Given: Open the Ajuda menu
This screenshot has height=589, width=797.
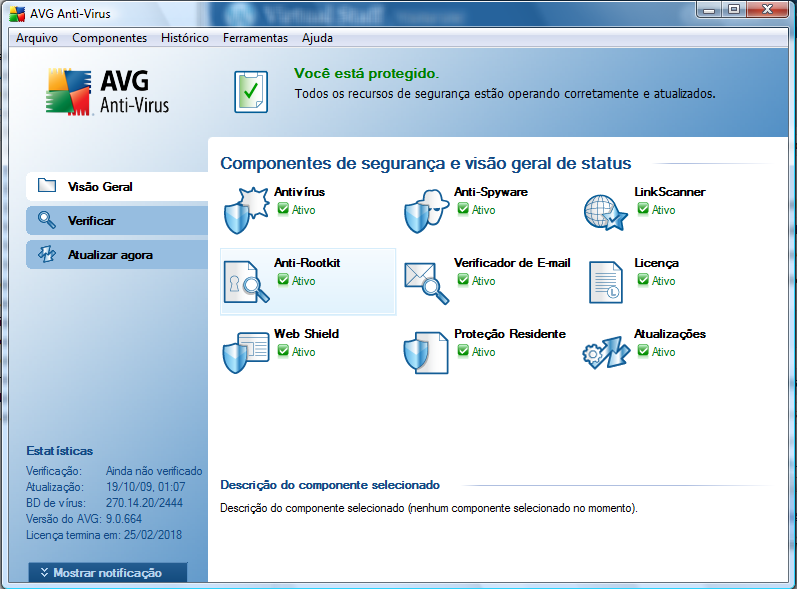Looking at the screenshot, I should (317, 38).
